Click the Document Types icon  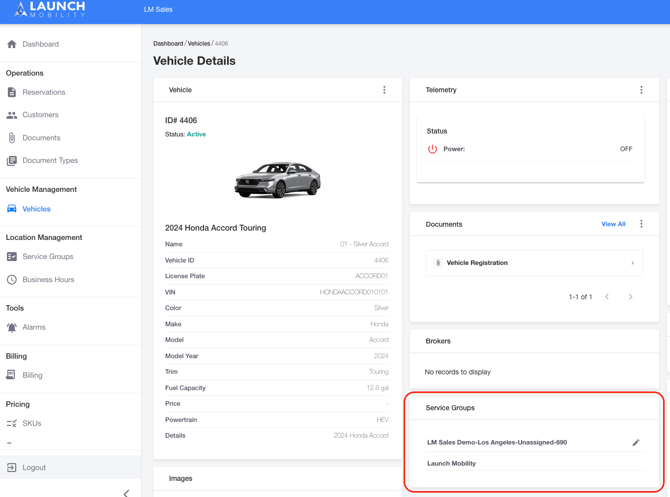point(12,161)
